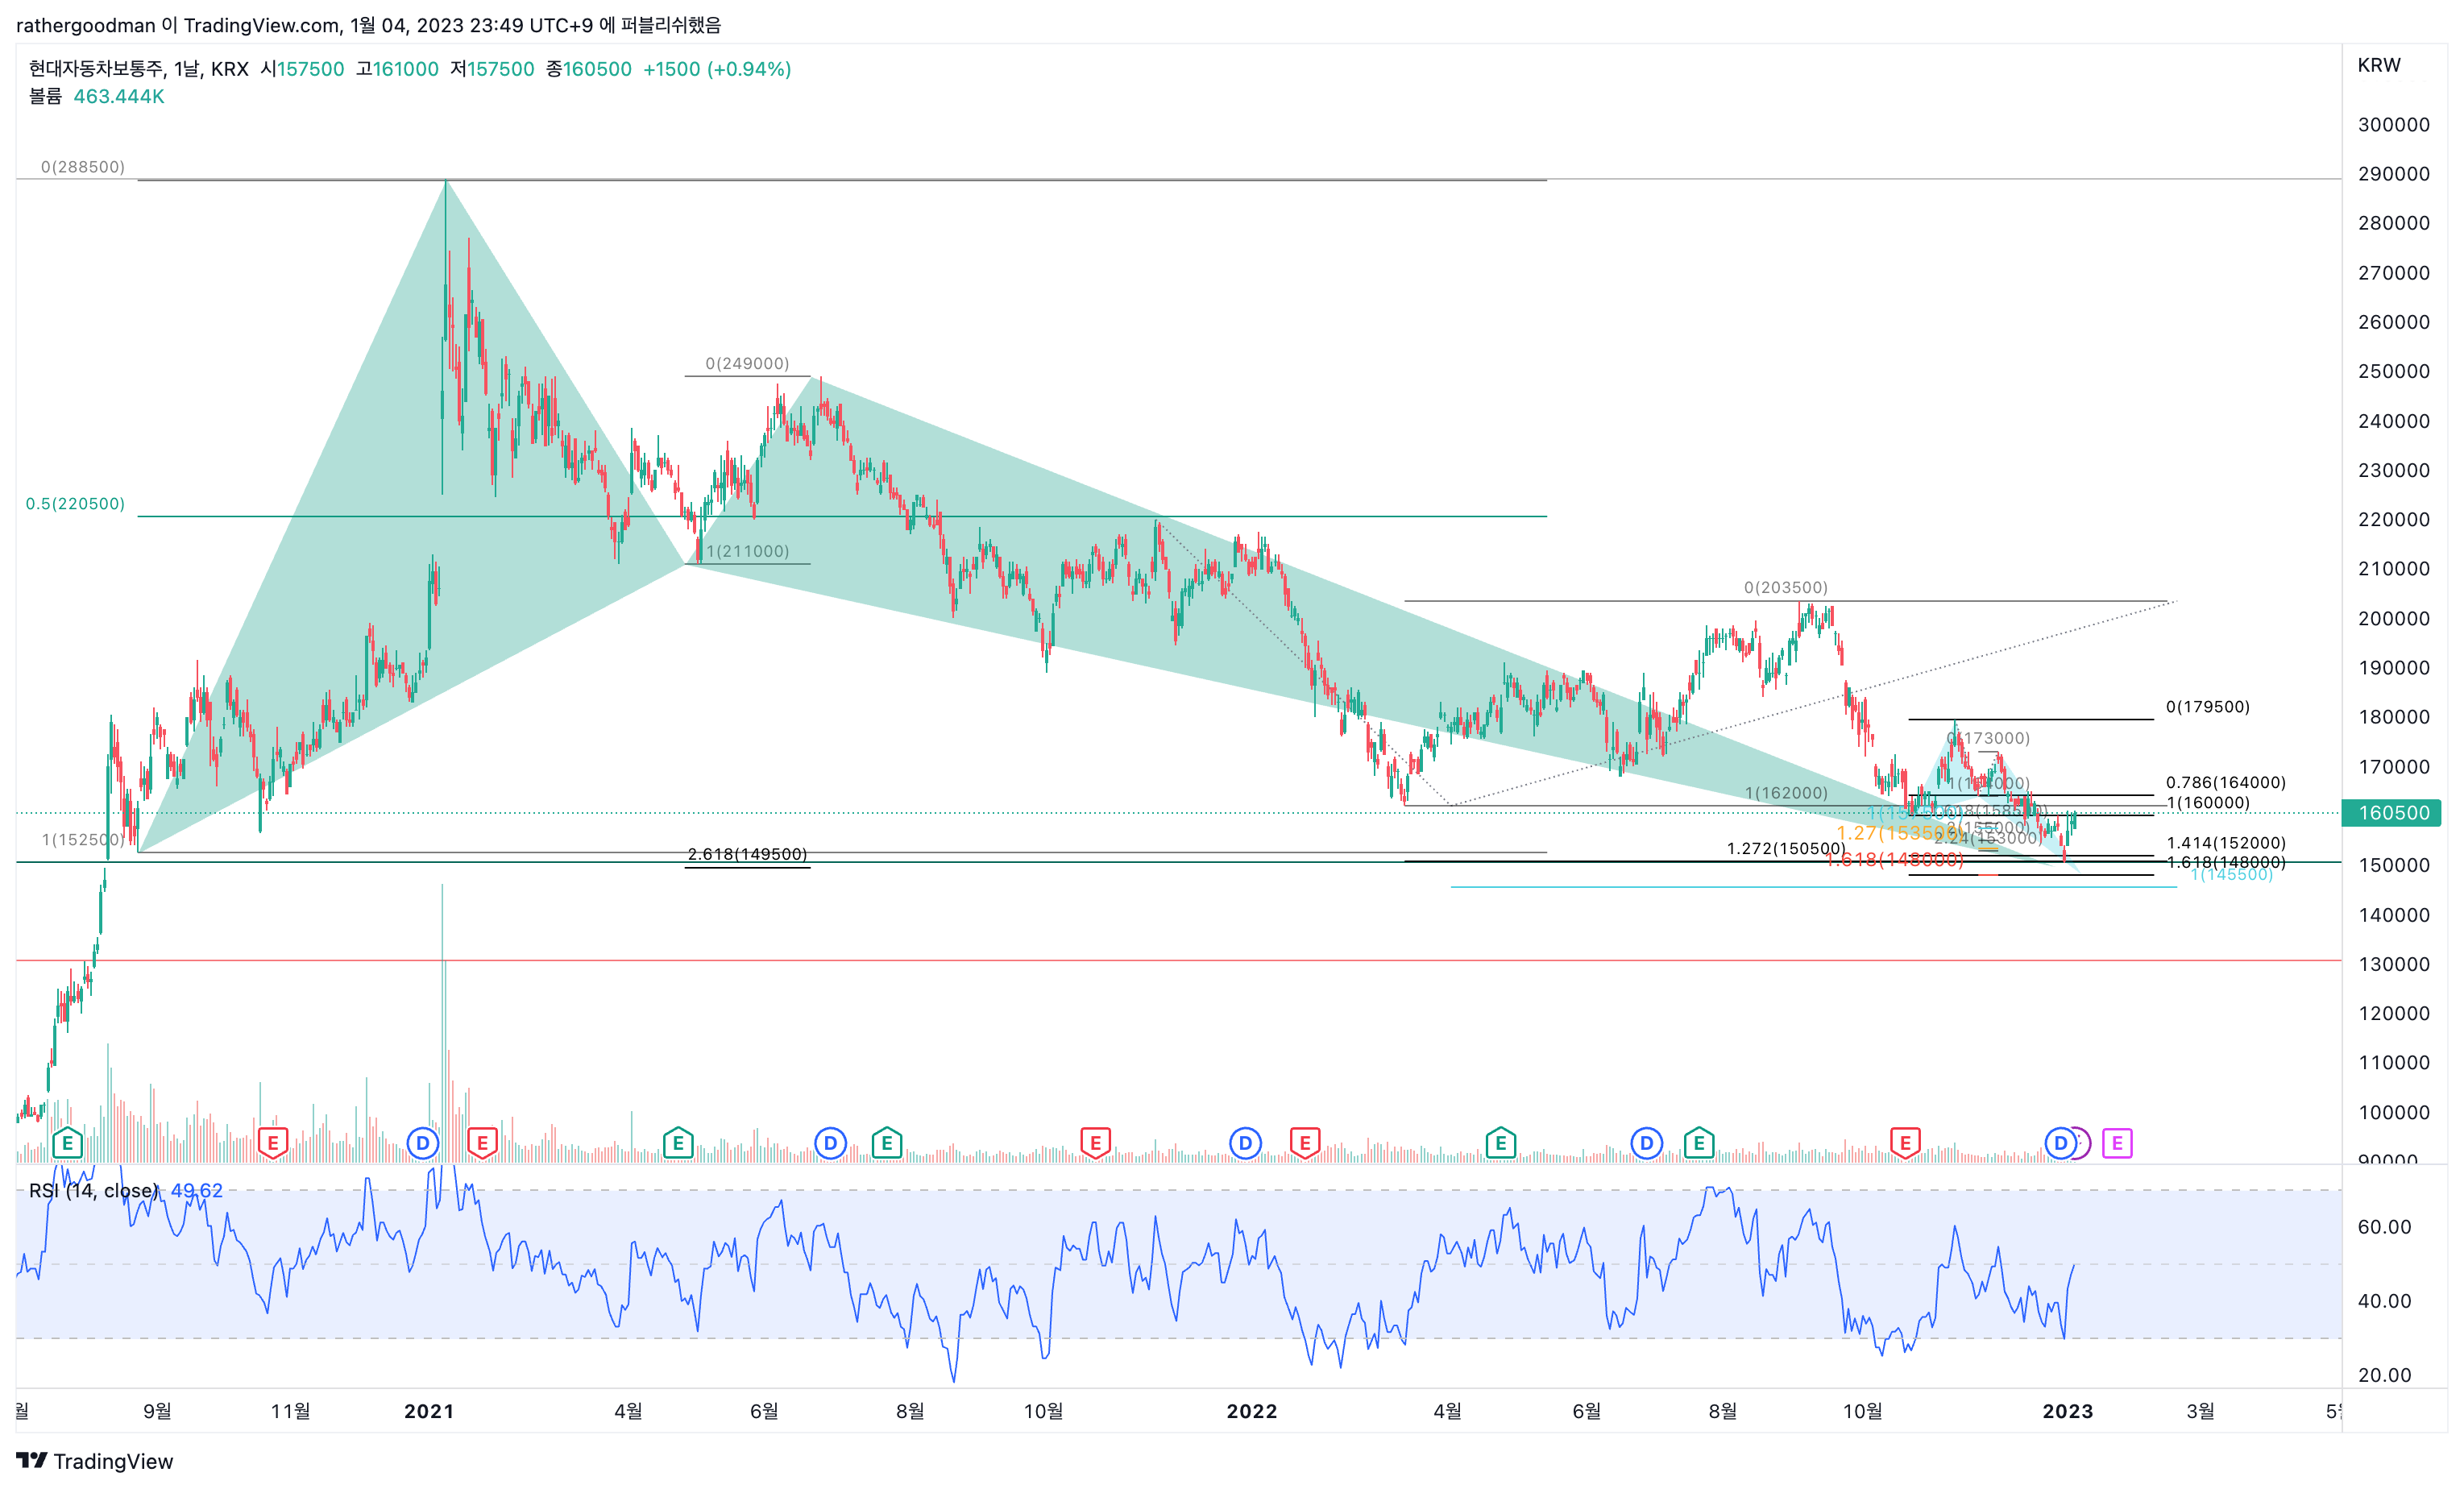Click the RSI (14, close) indicator label
Viewport: 2464px width, 1489px height.
tap(93, 1190)
